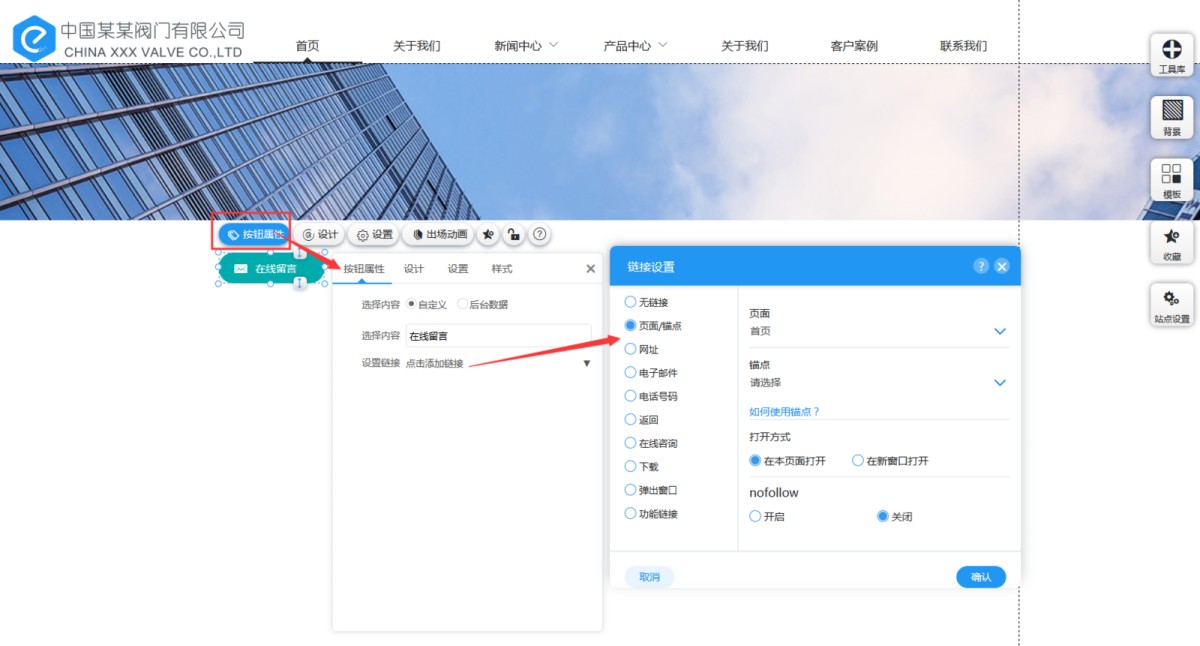Choose 在新窗口打开 open method
The image size is (1200, 646).
(x=858, y=461)
